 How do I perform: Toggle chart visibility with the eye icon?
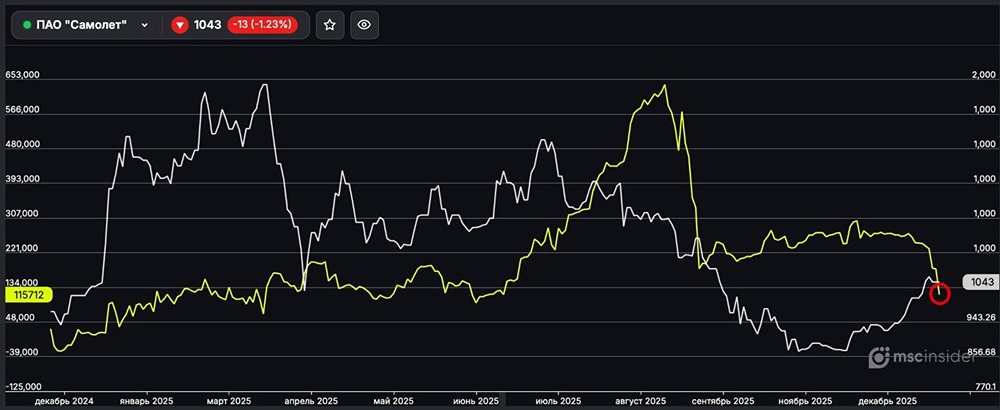[364, 25]
